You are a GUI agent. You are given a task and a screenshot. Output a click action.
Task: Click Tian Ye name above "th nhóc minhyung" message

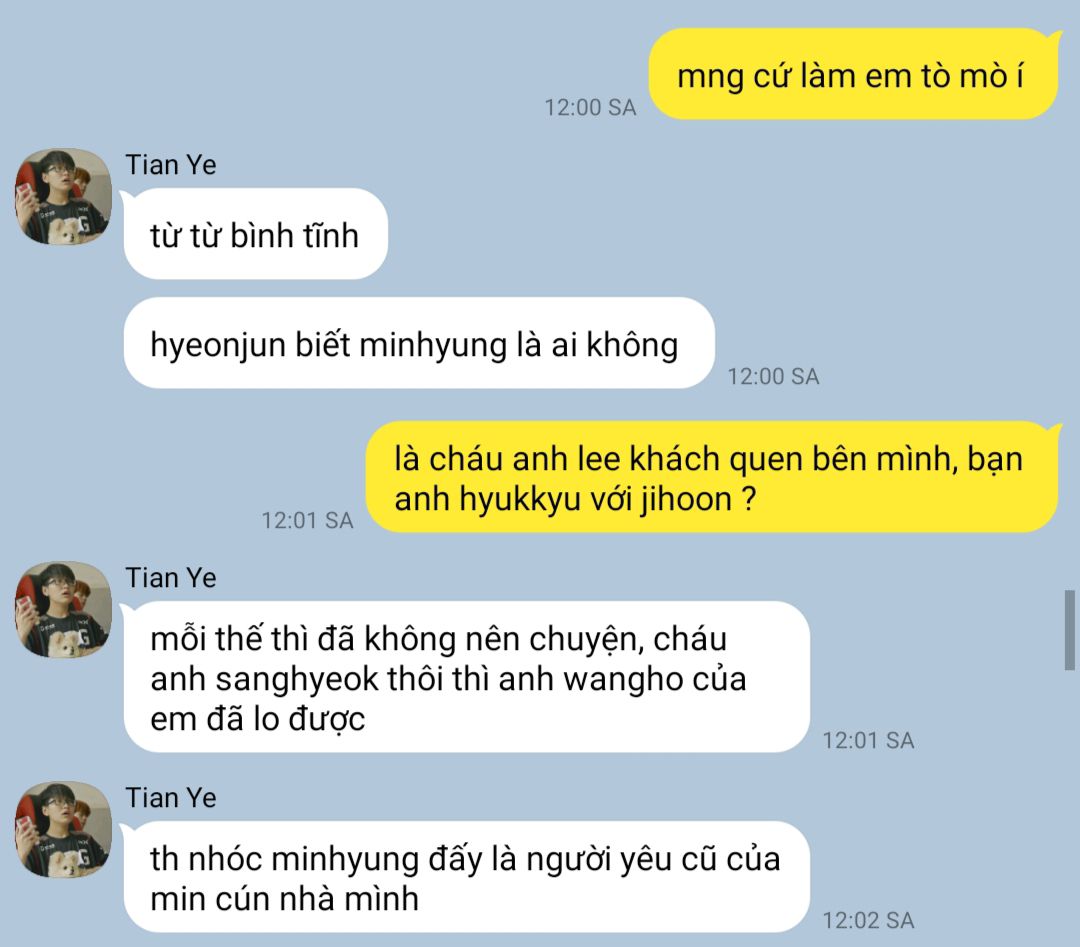(x=171, y=798)
